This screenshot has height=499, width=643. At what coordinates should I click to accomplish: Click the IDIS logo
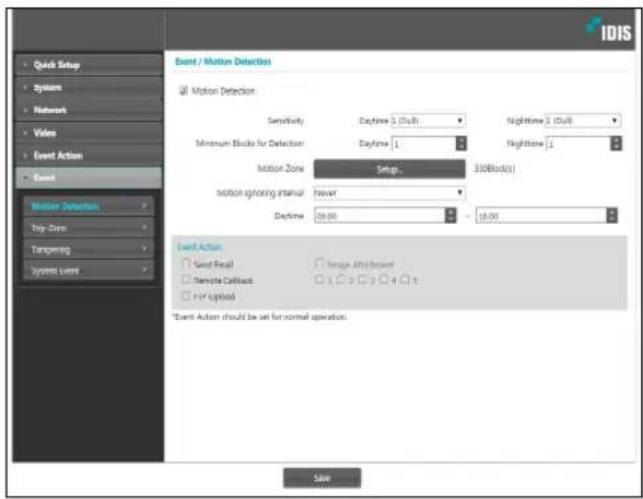(x=609, y=30)
